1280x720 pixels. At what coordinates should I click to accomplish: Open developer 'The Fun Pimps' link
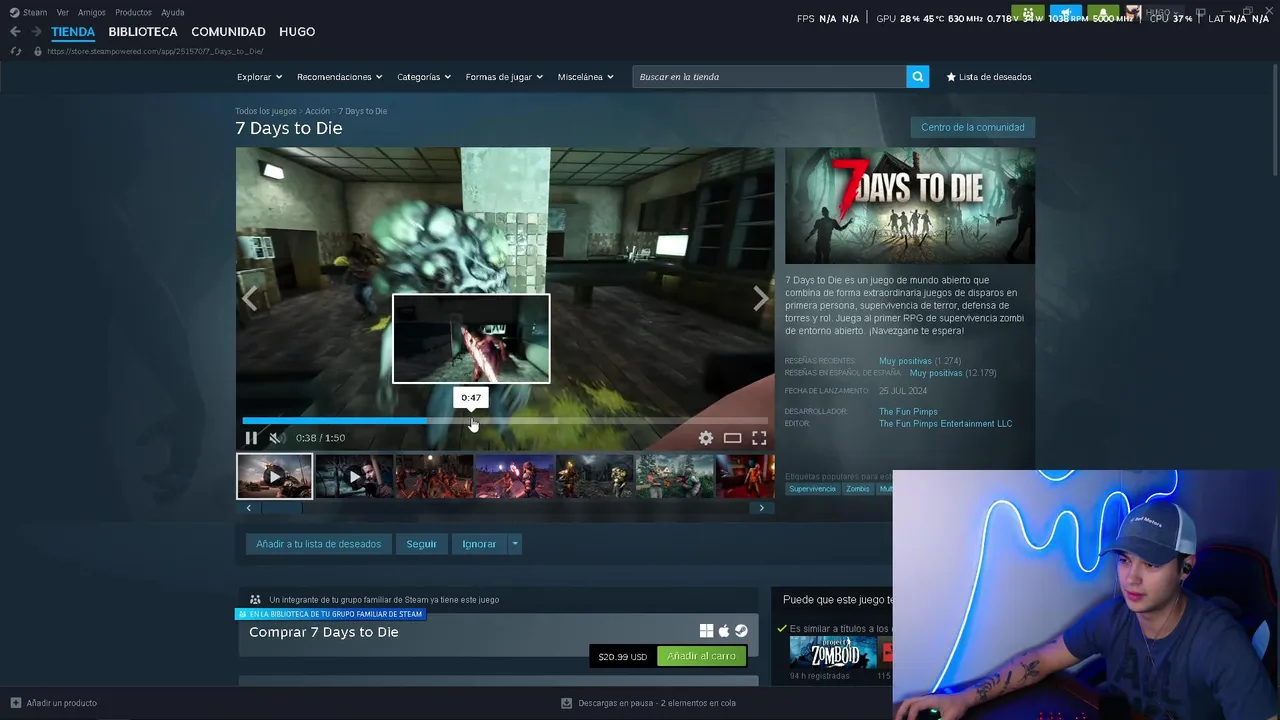(908, 412)
